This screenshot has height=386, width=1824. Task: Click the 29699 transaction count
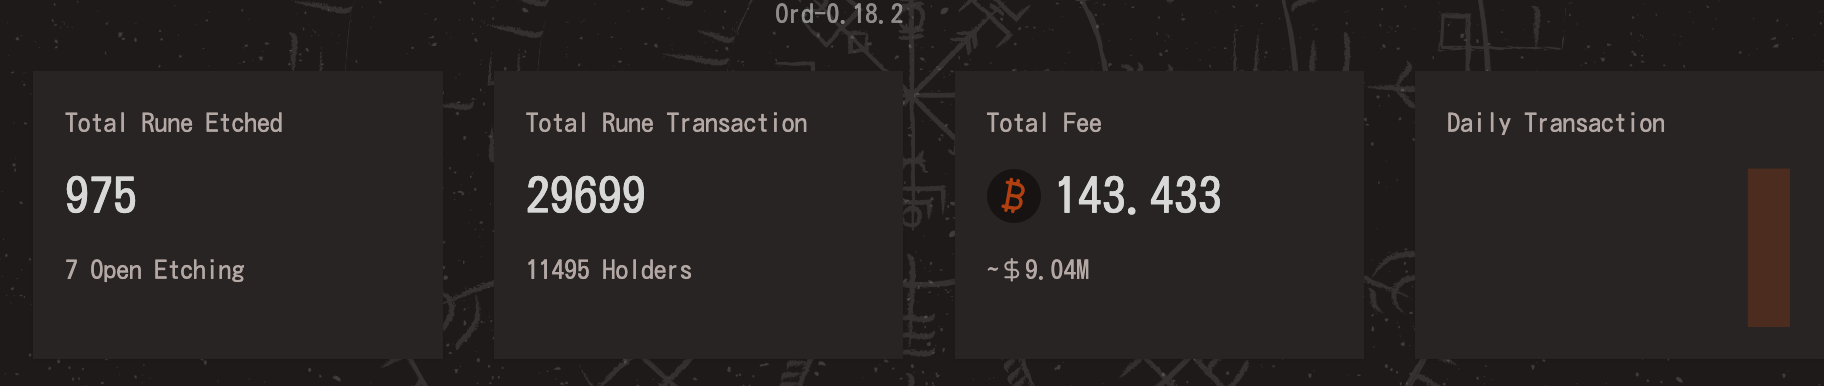(585, 195)
